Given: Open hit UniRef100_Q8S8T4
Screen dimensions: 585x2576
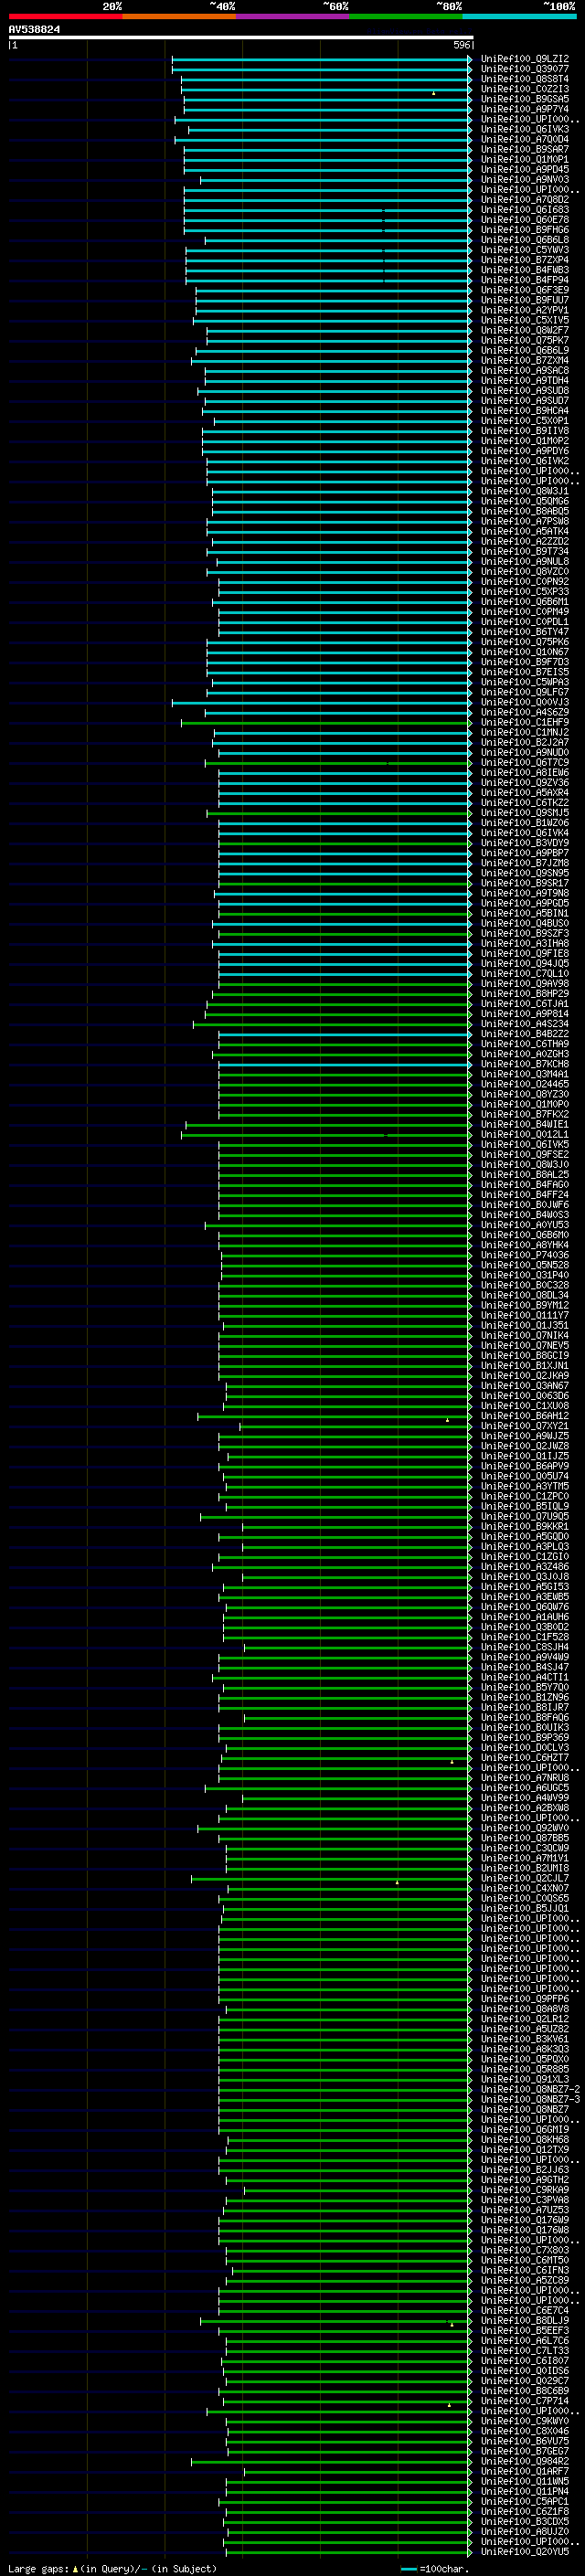Looking at the screenshot, I should [524, 79].
